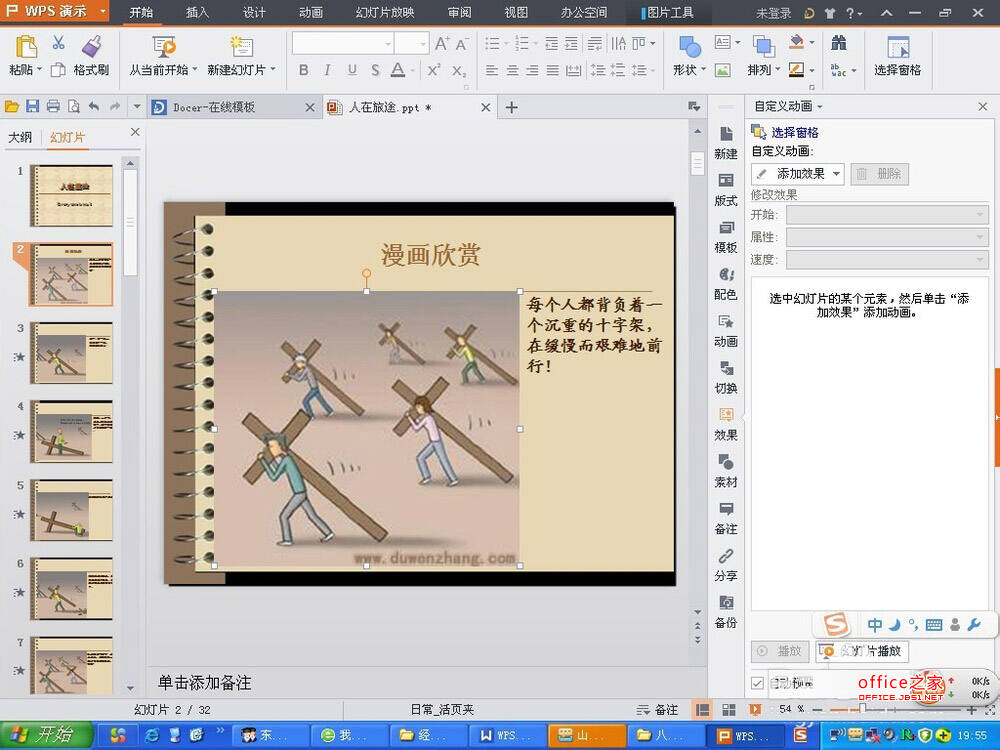
Task: Click the zoom slider handle in status bar
Action: tap(863, 709)
